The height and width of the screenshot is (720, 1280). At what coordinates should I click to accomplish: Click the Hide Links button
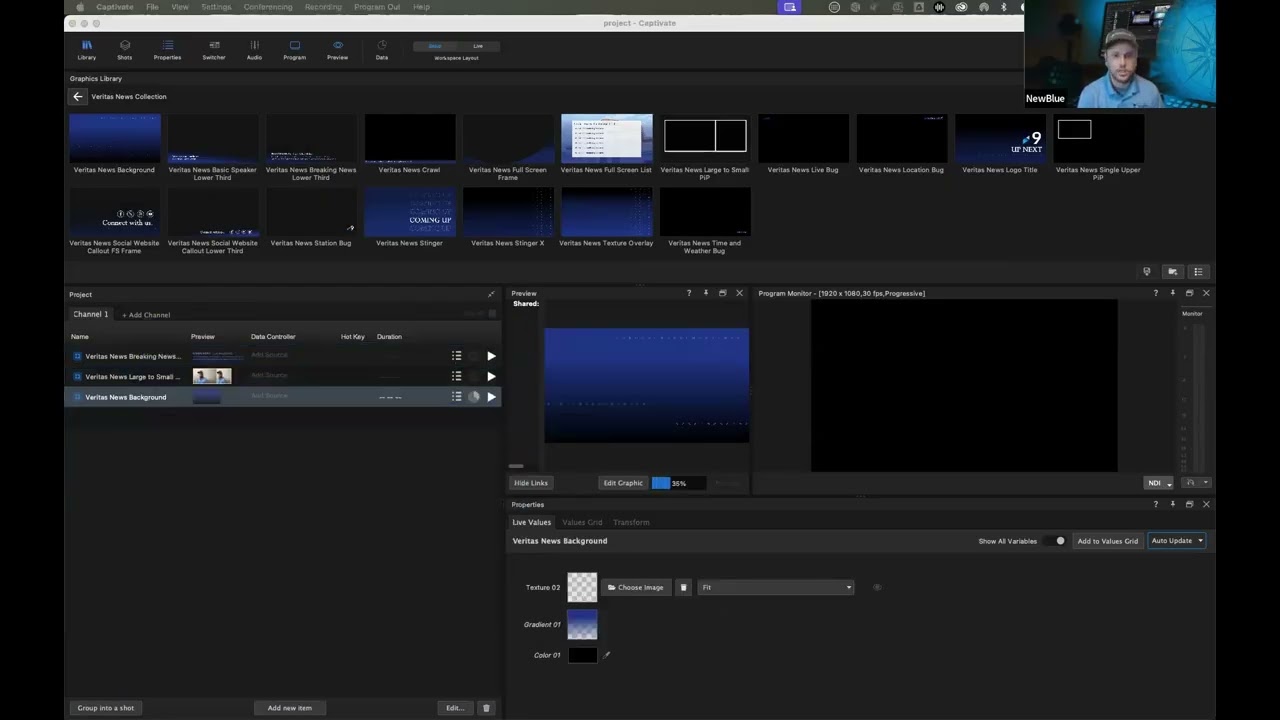coord(531,483)
